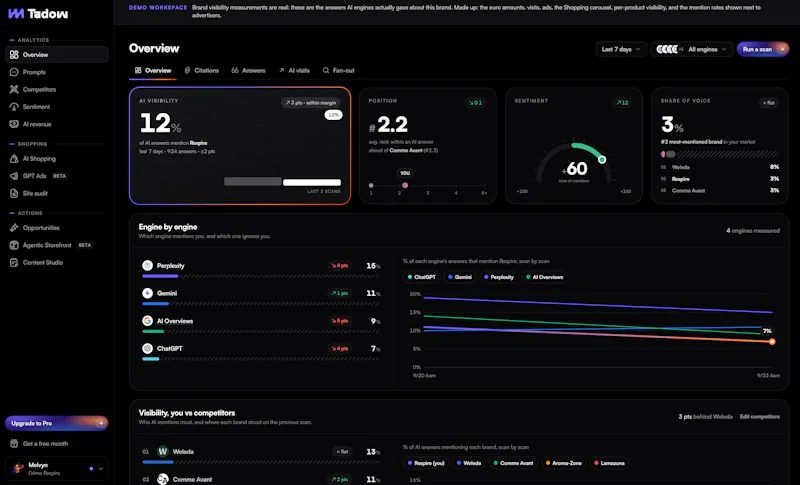Viewport: 800px width, 485px height.
Task: Click the Opportunities sparkle icon
Action: click(14, 228)
